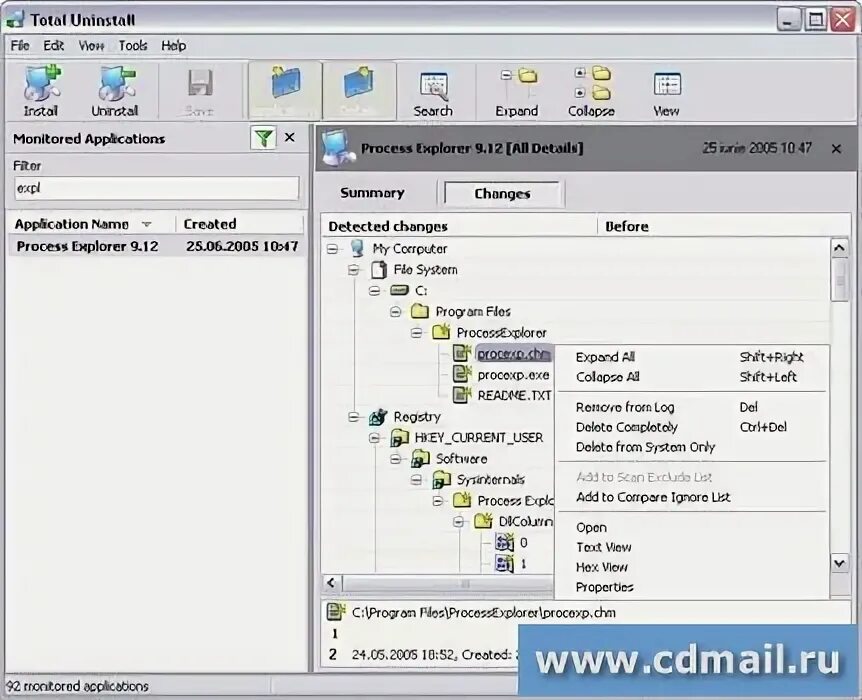Image resolution: width=862 pixels, height=700 pixels.
Task: Click into the Filter text field
Action: click(157, 189)
